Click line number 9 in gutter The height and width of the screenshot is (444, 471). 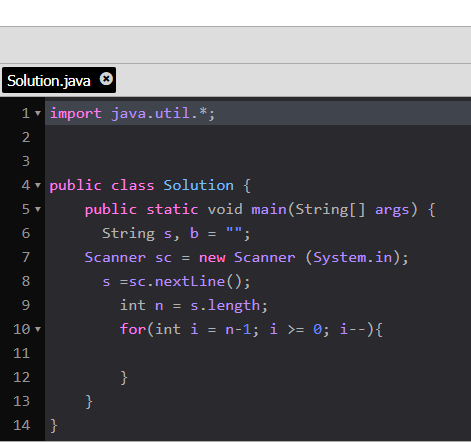click(26, 305)
